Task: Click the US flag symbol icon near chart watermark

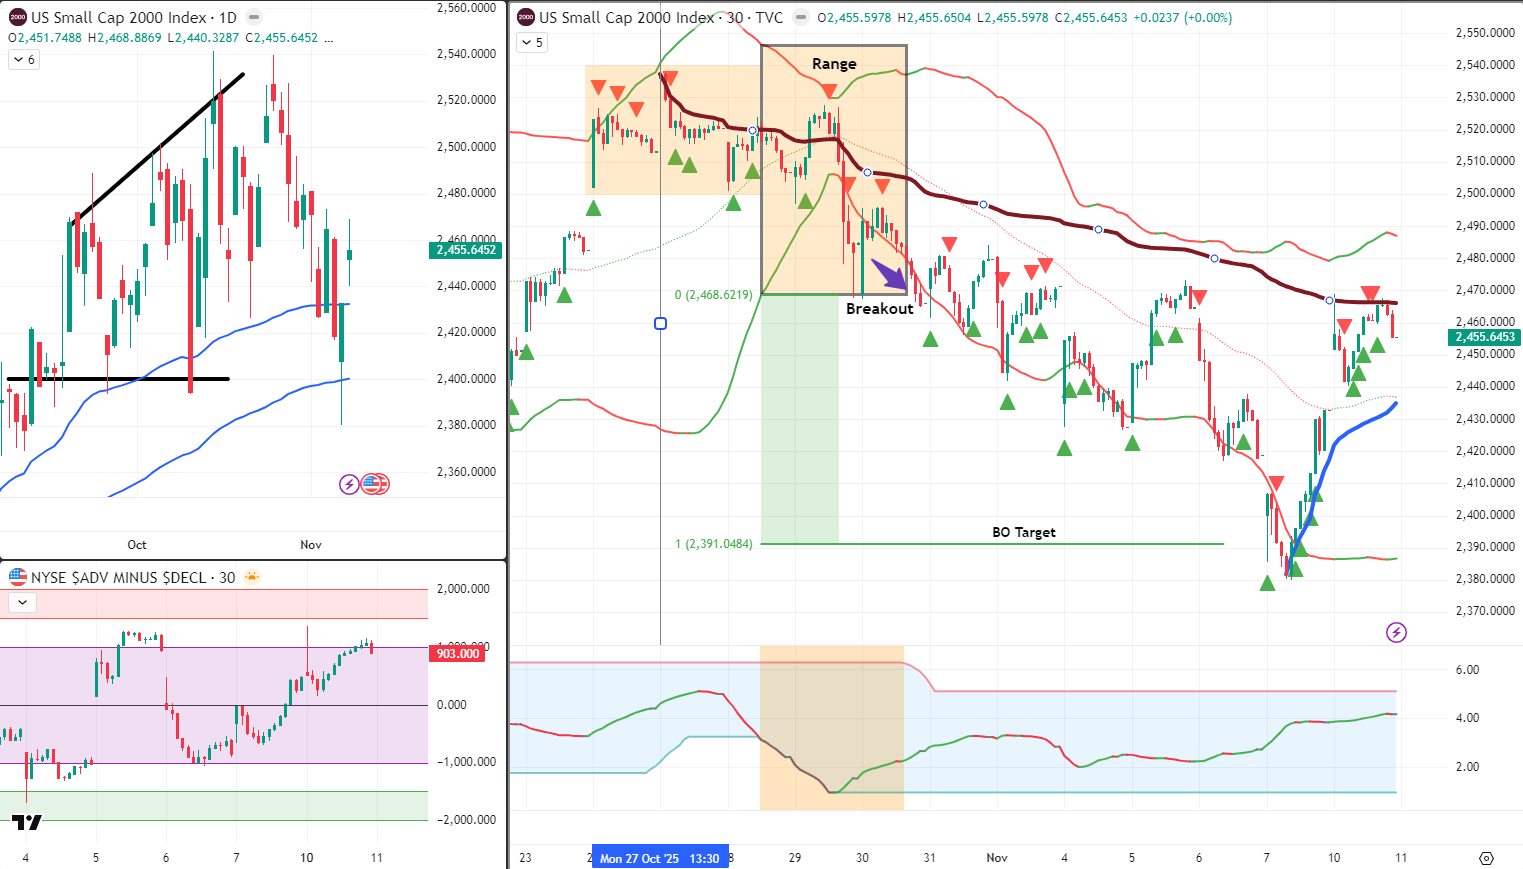Action: click(x=374, y=484)
